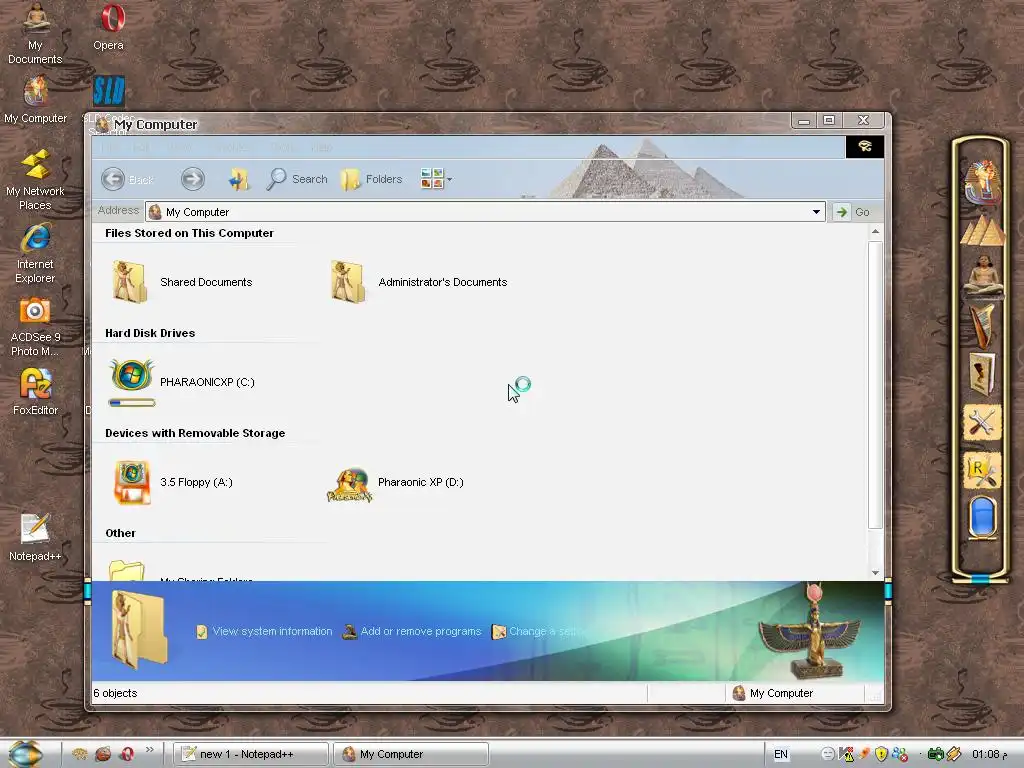Select the Pharaonic XP (D:) drive
The width and height of the screenshot is (1024, 768).
click(395, 482)
